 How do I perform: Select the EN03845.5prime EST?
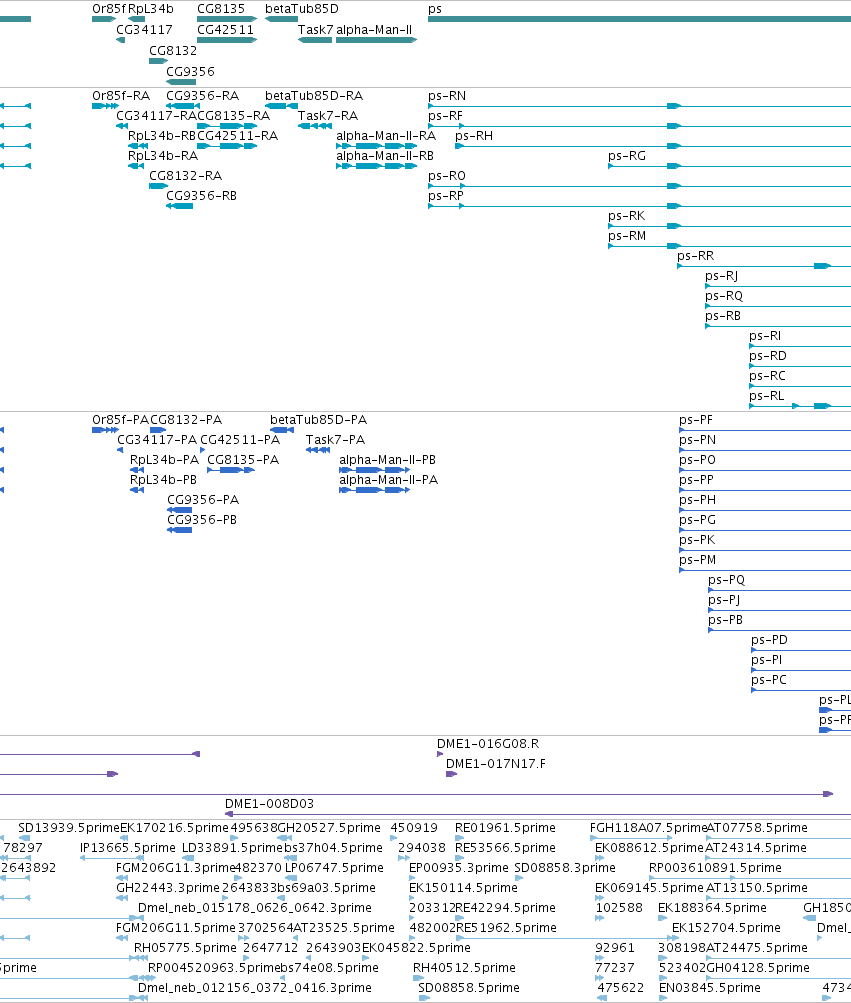664,998
